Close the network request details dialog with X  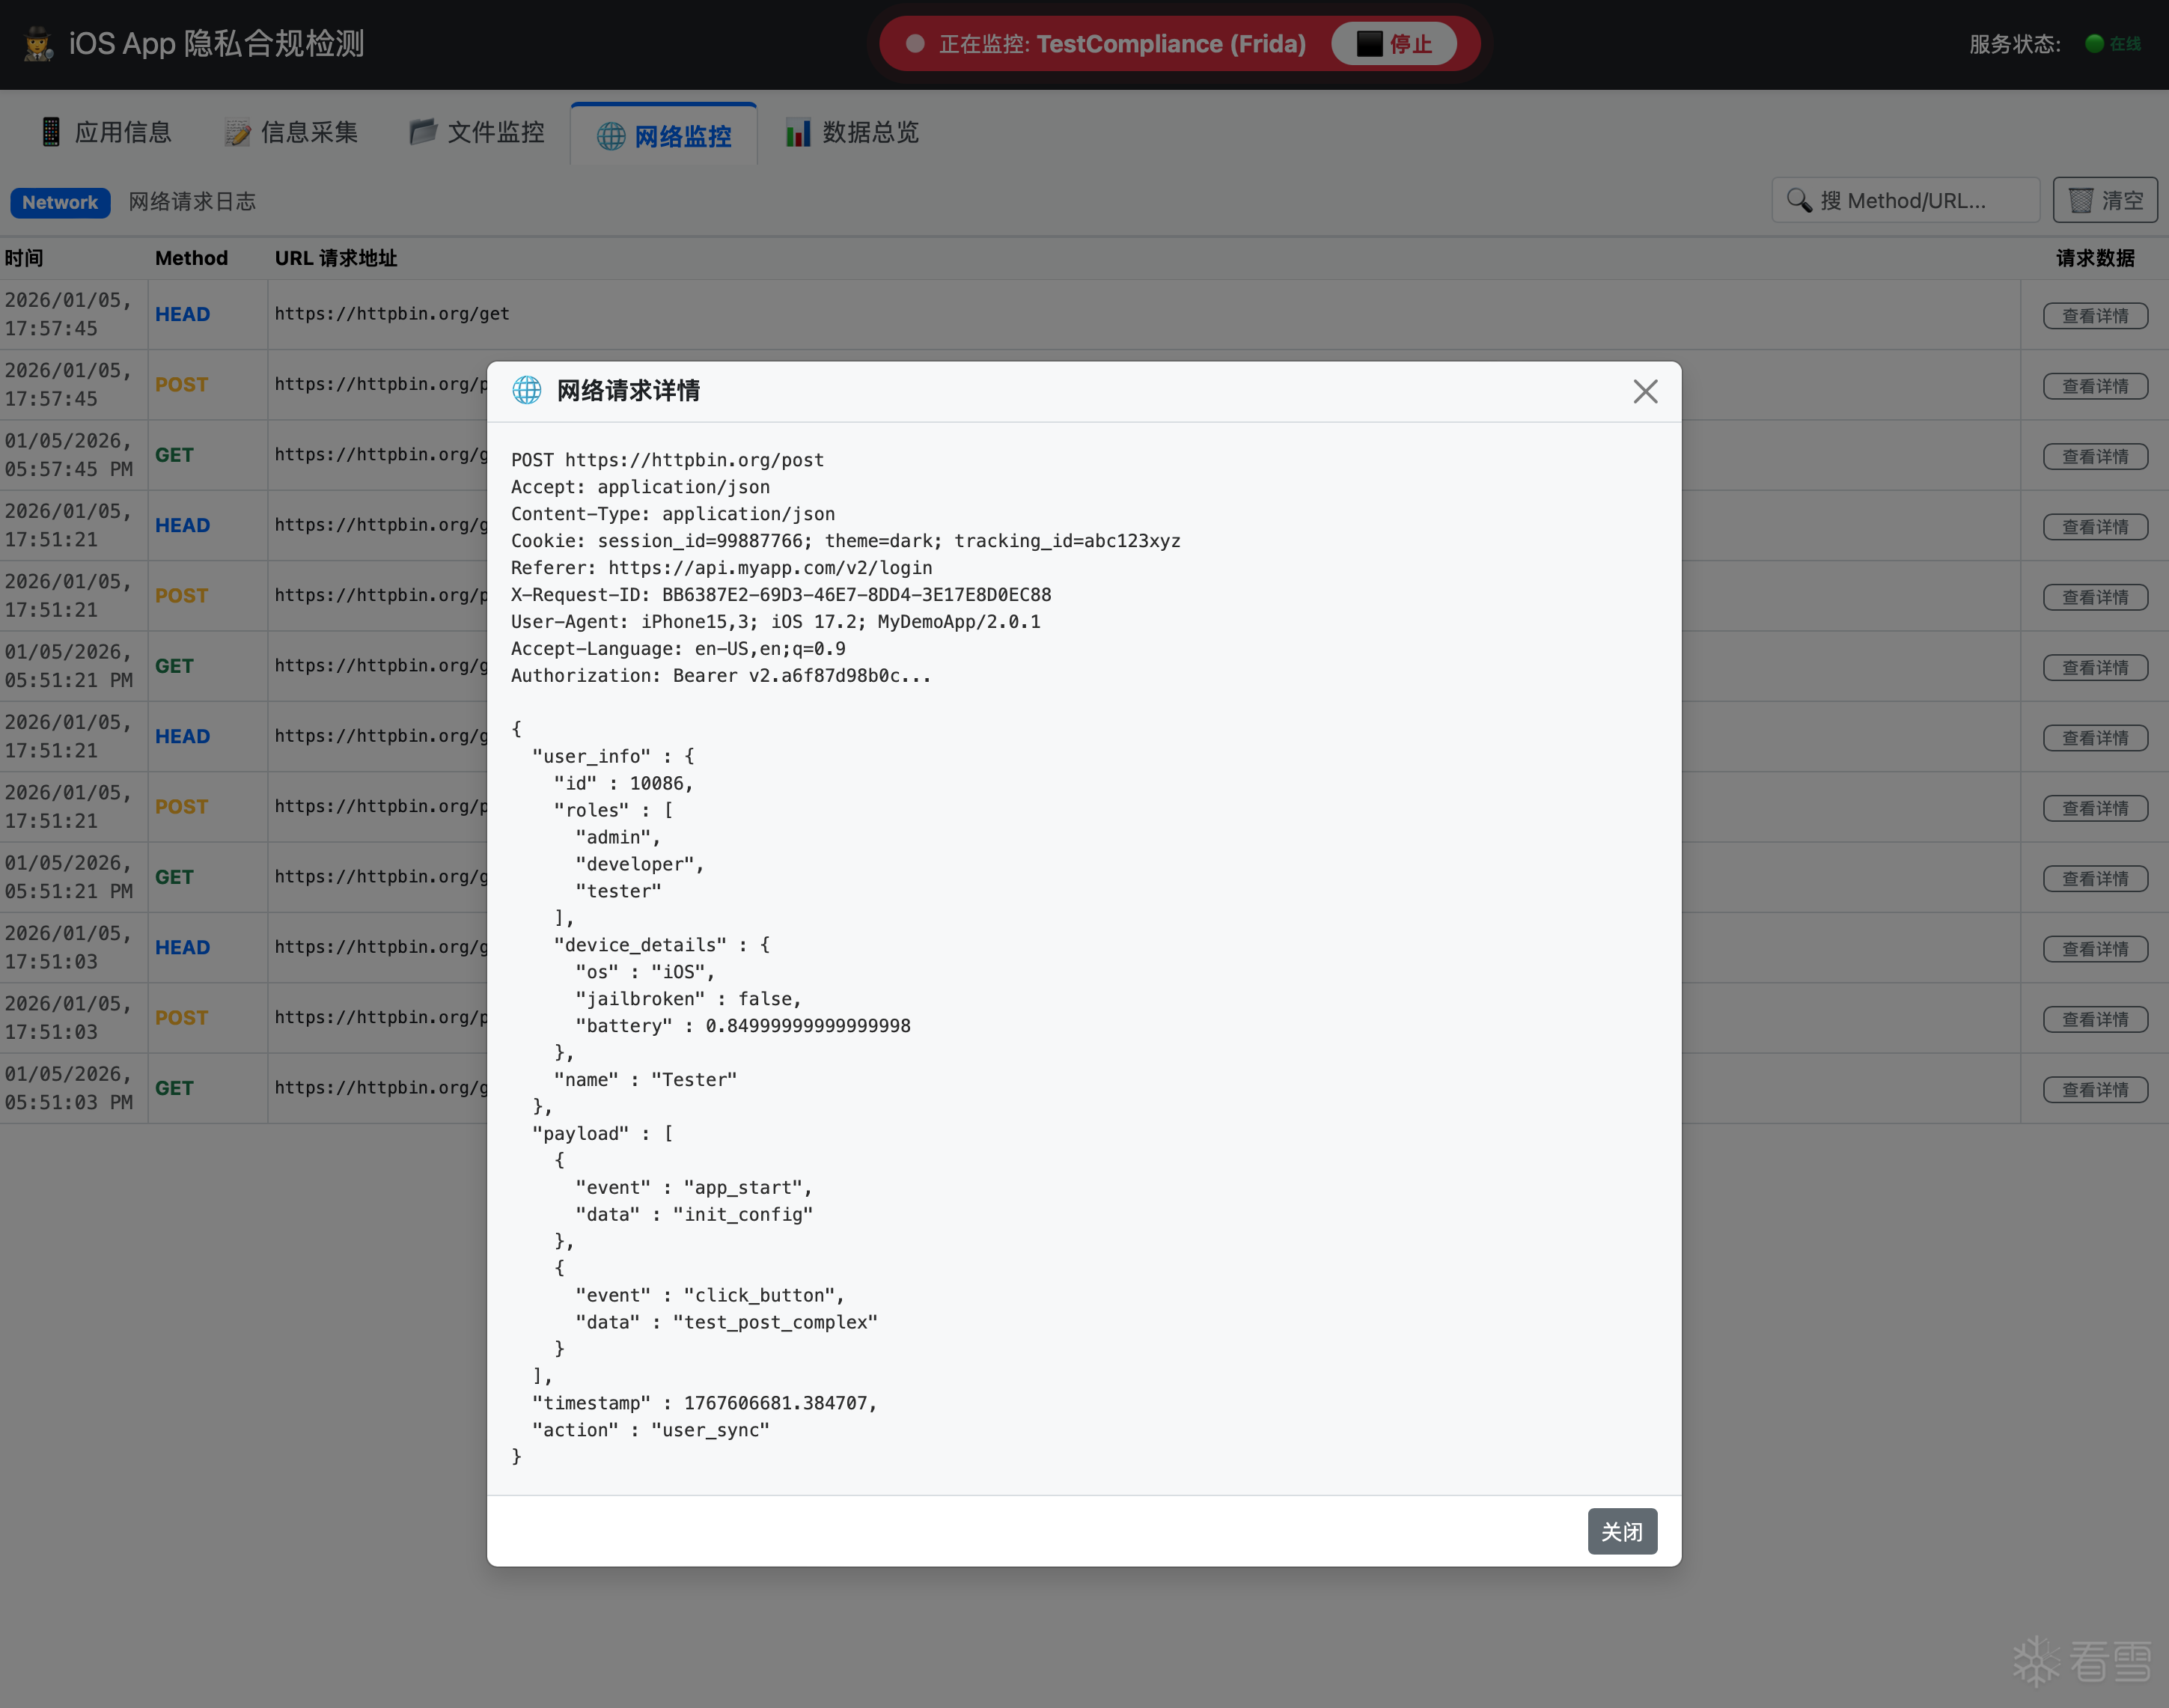tap(1645, 391)
